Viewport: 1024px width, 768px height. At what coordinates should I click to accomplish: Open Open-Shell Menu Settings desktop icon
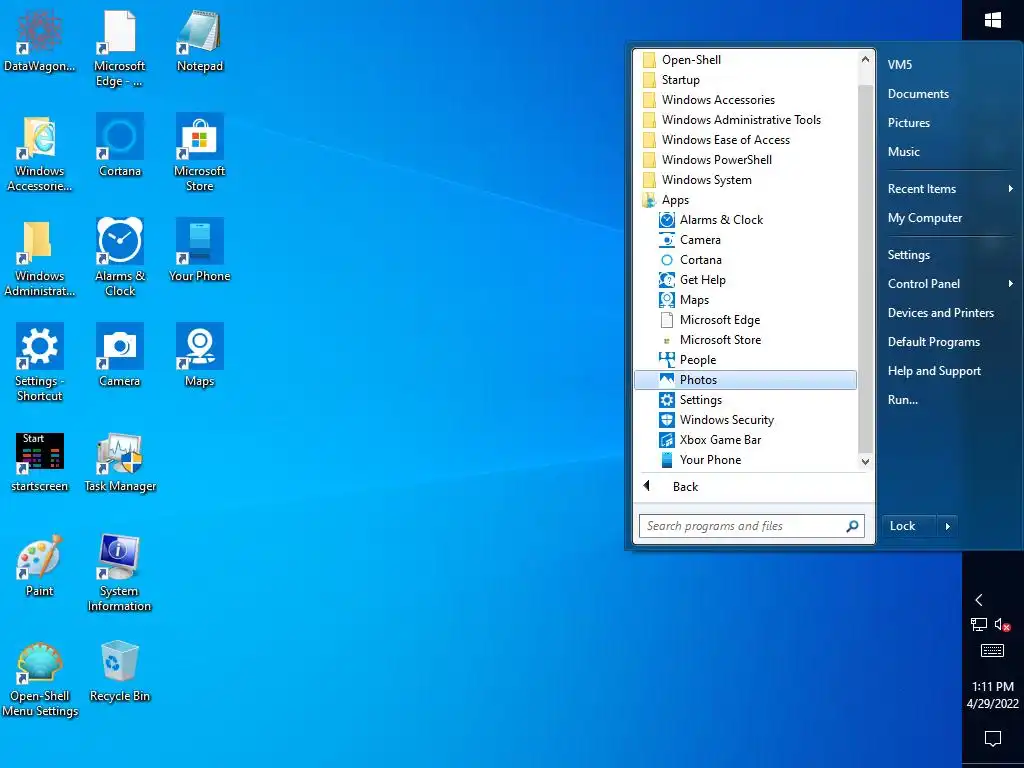[x=39, y=679]
